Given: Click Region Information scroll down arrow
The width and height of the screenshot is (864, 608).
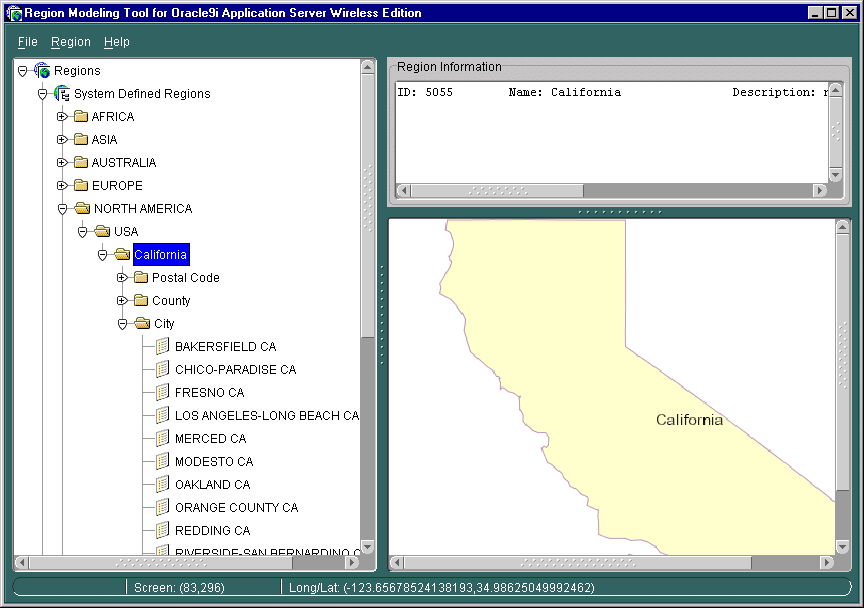Looking at the screenshot, I should tap(835, 175).
